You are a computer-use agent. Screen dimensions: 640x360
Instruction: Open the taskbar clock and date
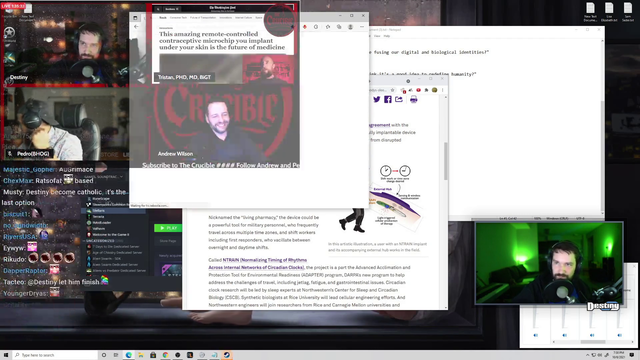(x=619, y=355)
